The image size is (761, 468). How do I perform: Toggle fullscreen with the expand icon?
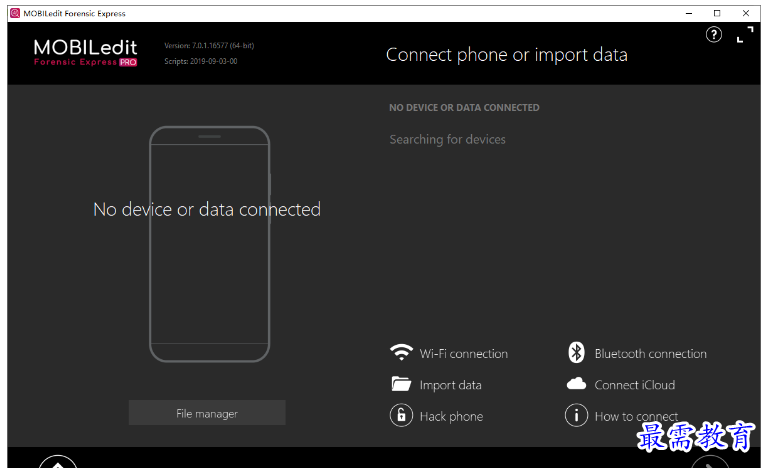click(745, 34)
